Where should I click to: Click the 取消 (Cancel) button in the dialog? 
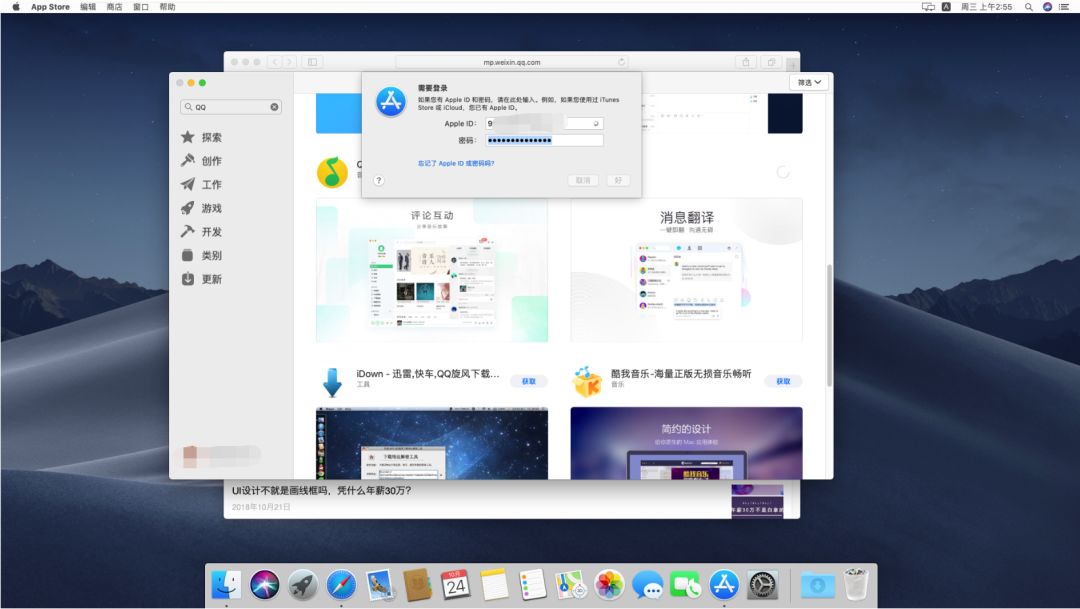click(x=583, y=180)
